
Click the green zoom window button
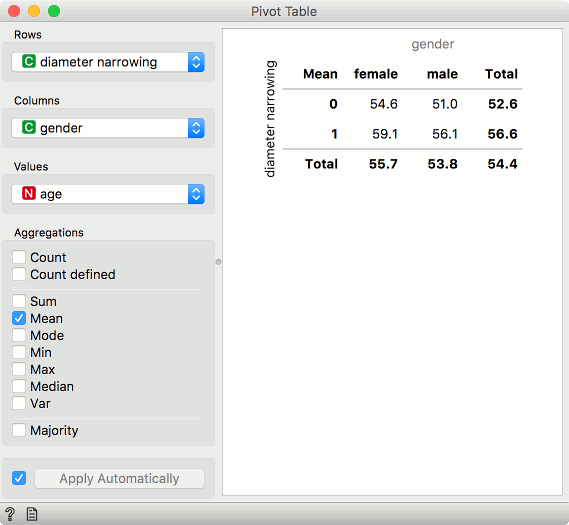54,11
